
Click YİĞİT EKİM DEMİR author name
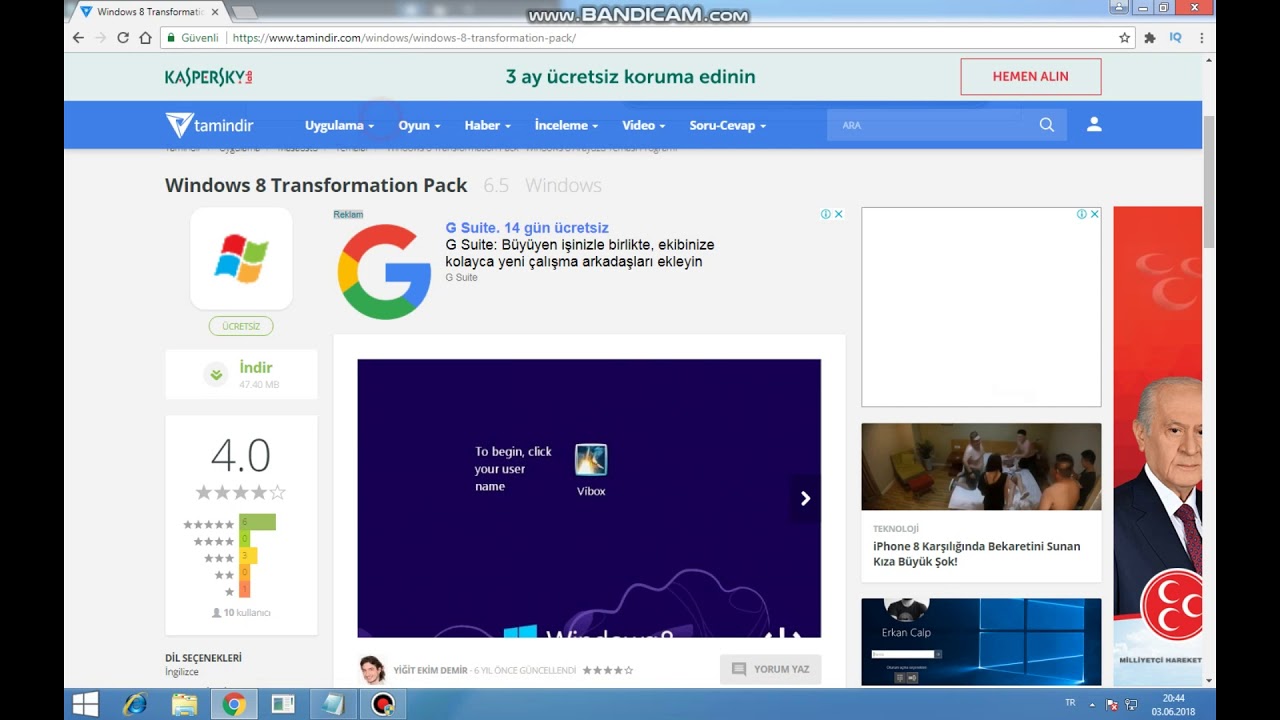tap(430, 670)
